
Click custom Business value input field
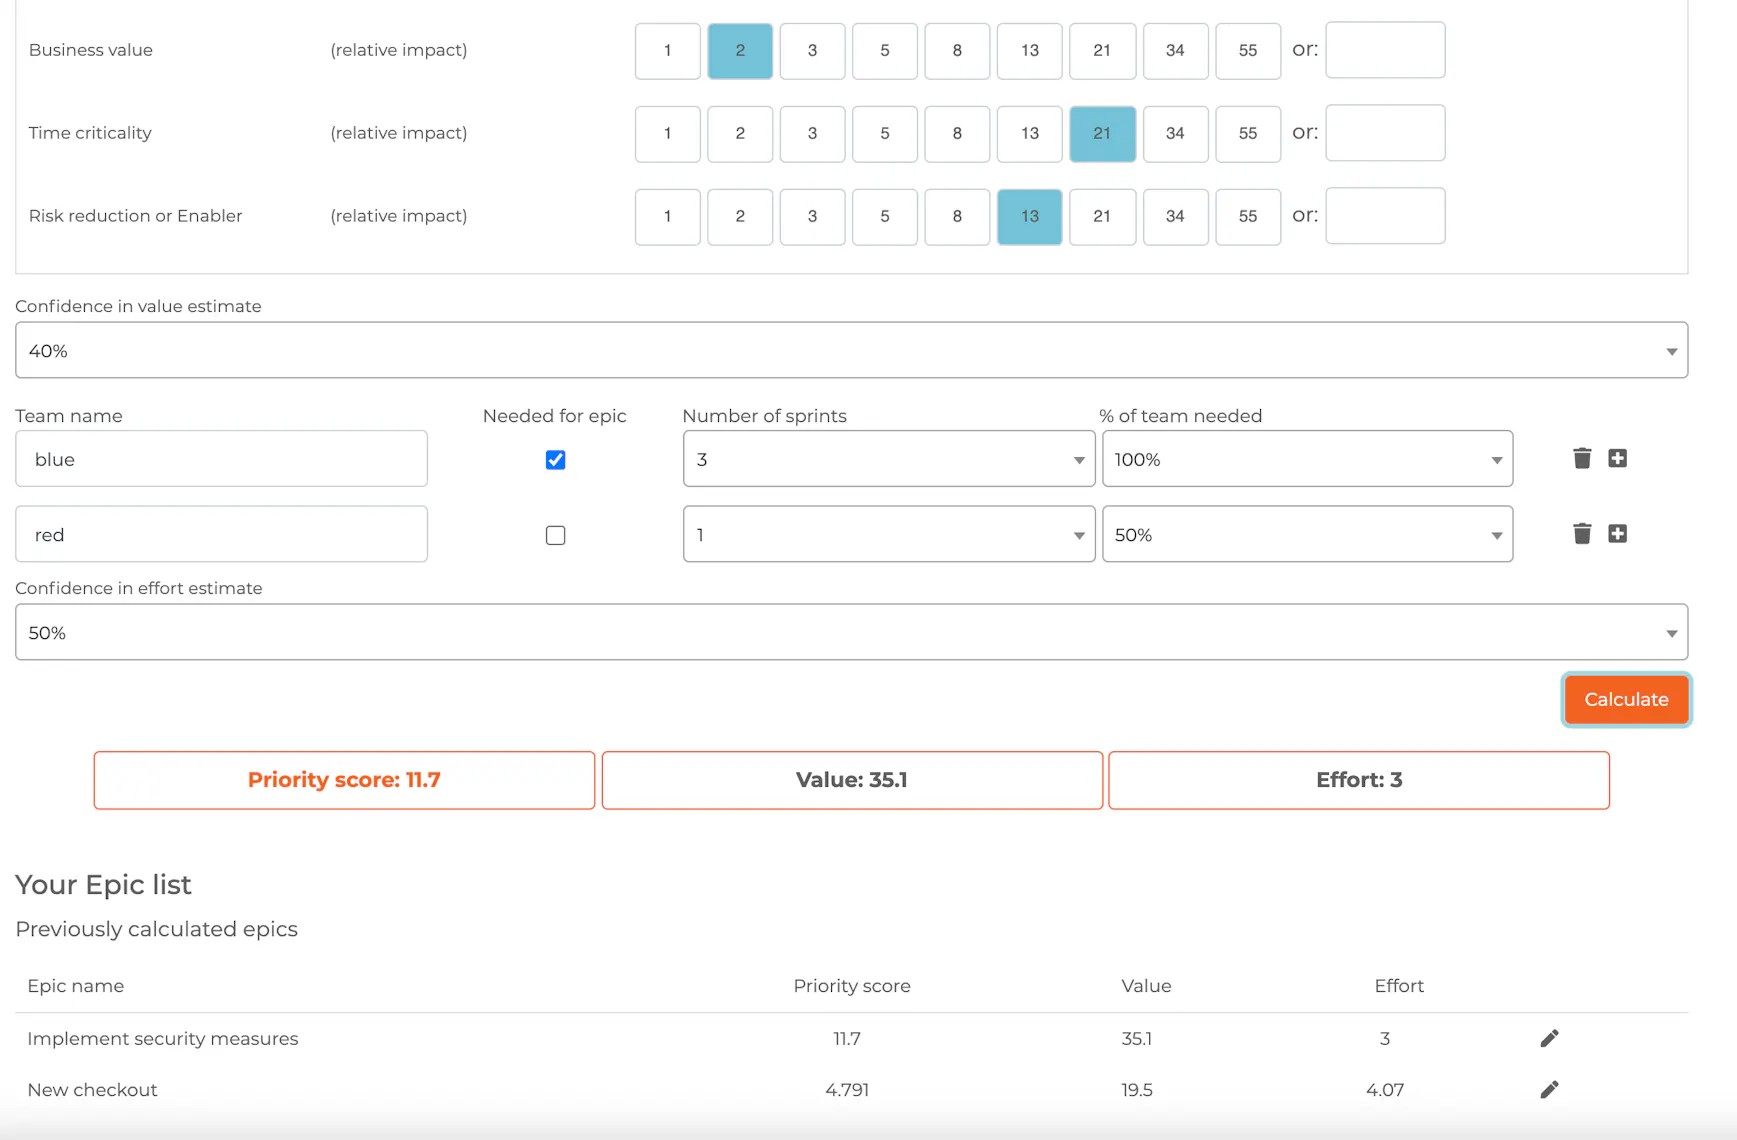[x=1385, y=50]
